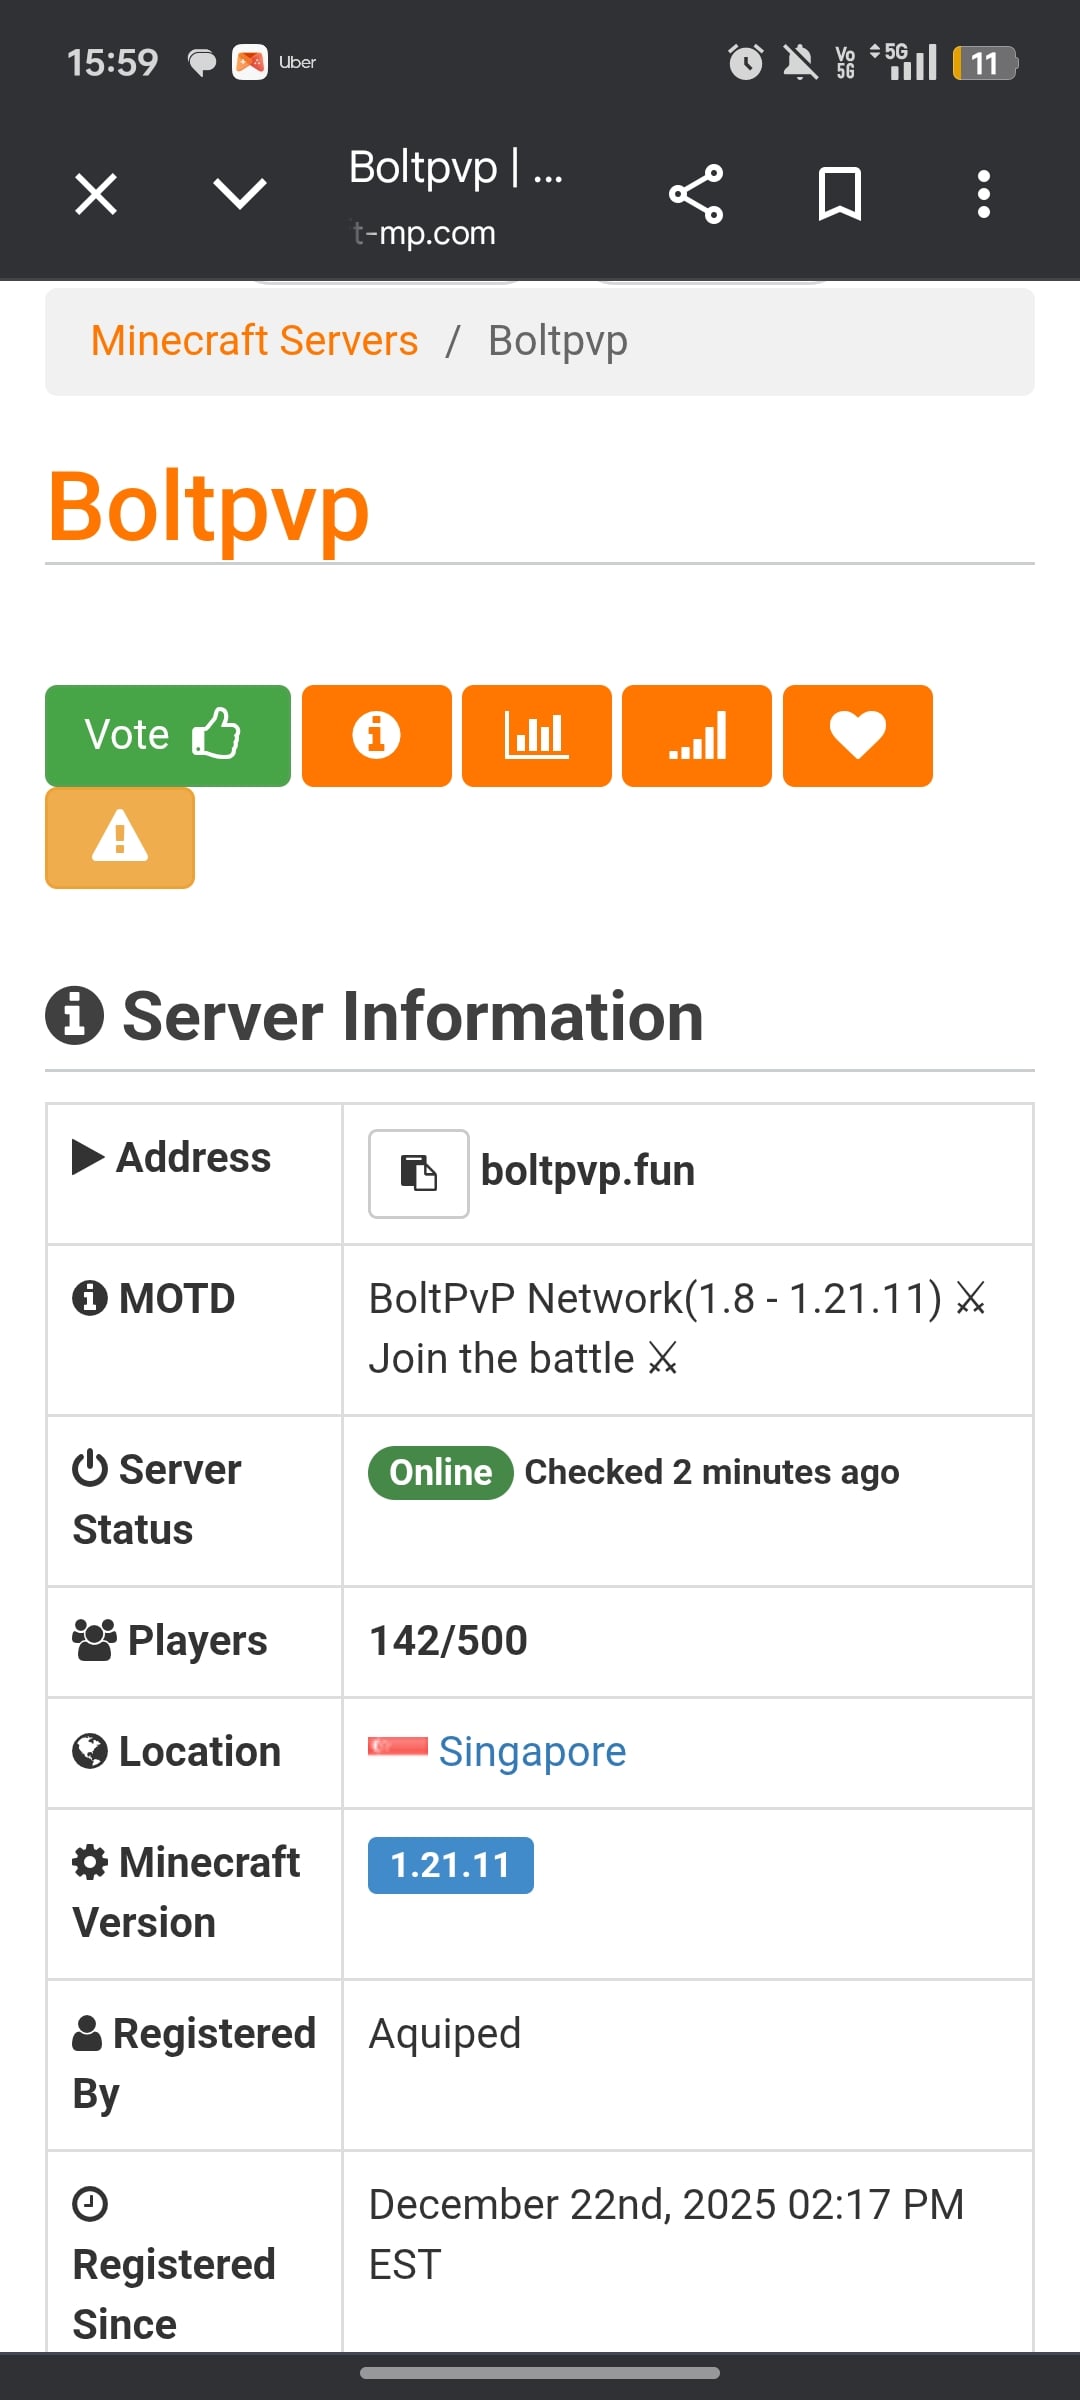
Task: Open the server info icon button
Action: tap(376, 735)
